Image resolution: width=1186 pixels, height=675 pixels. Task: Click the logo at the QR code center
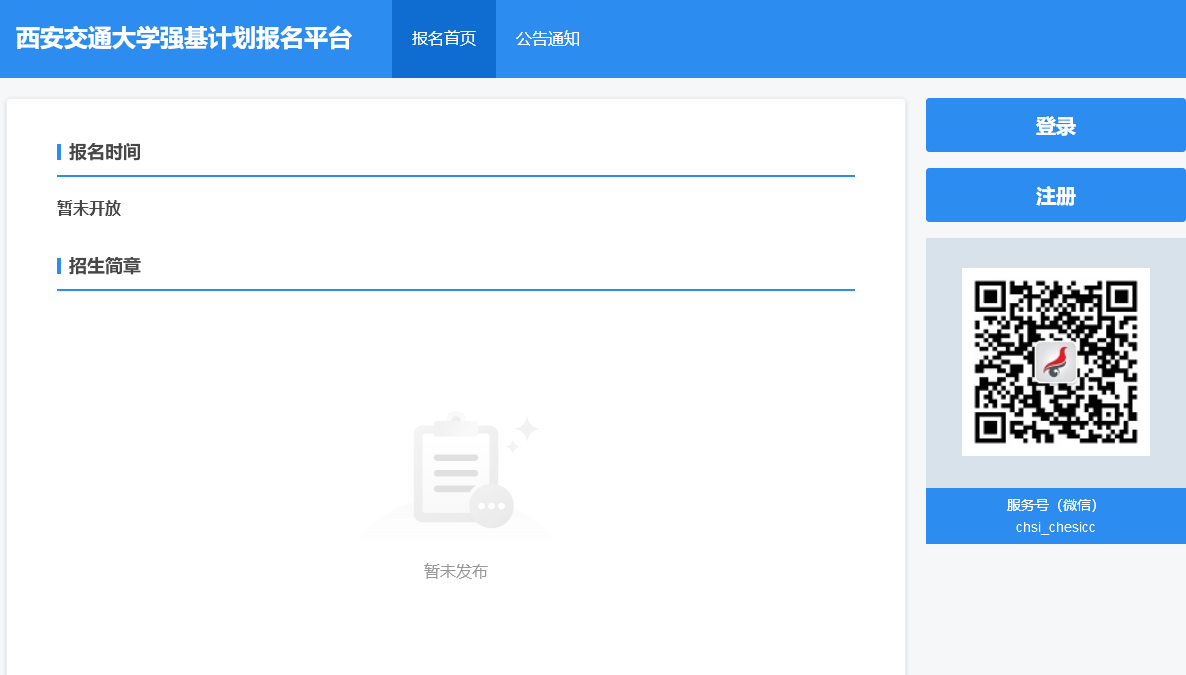(1055, 361)
